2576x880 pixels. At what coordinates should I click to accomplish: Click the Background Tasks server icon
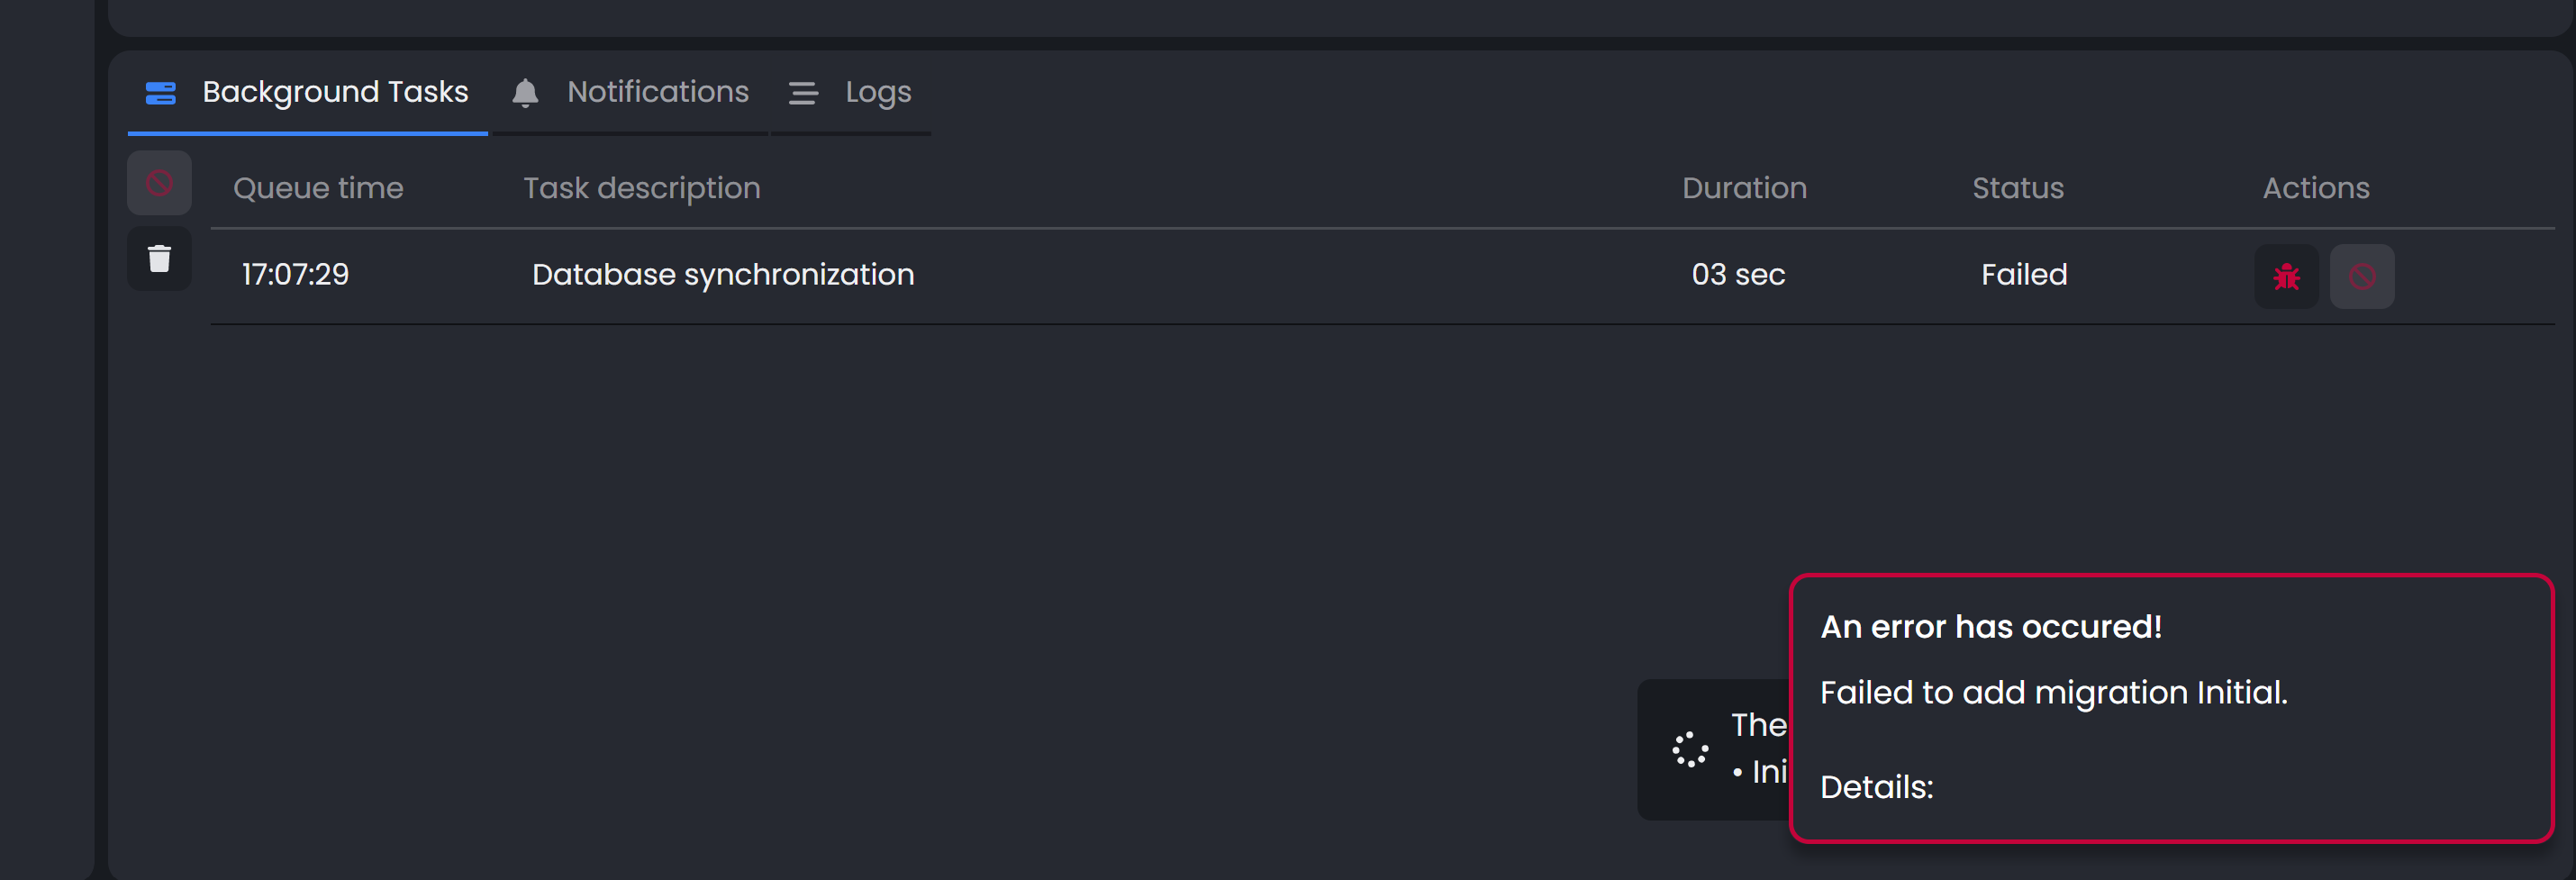(x=160, y=93)
